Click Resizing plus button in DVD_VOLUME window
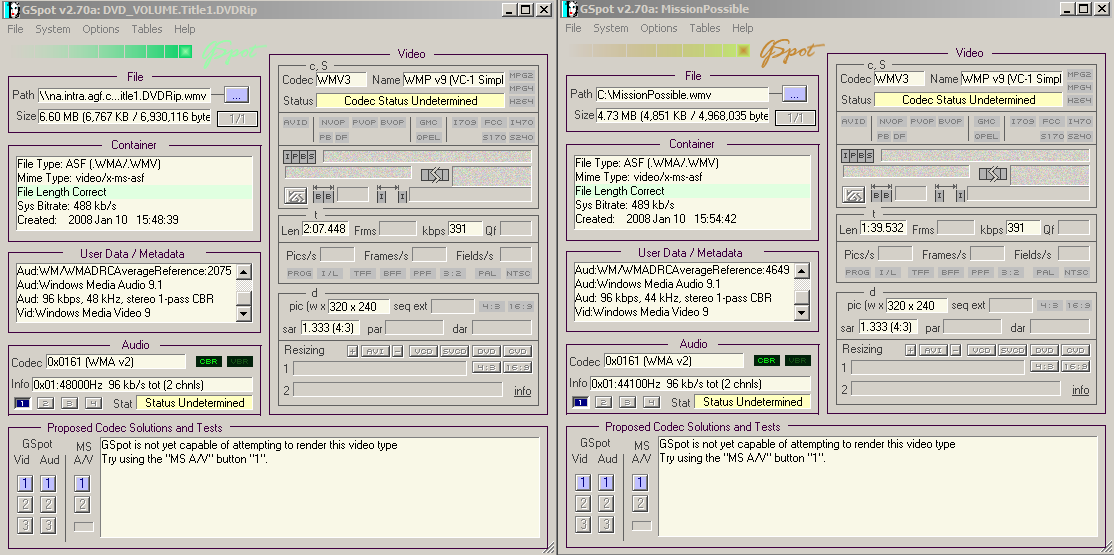1114x555 pixels. tap(352, 351)
